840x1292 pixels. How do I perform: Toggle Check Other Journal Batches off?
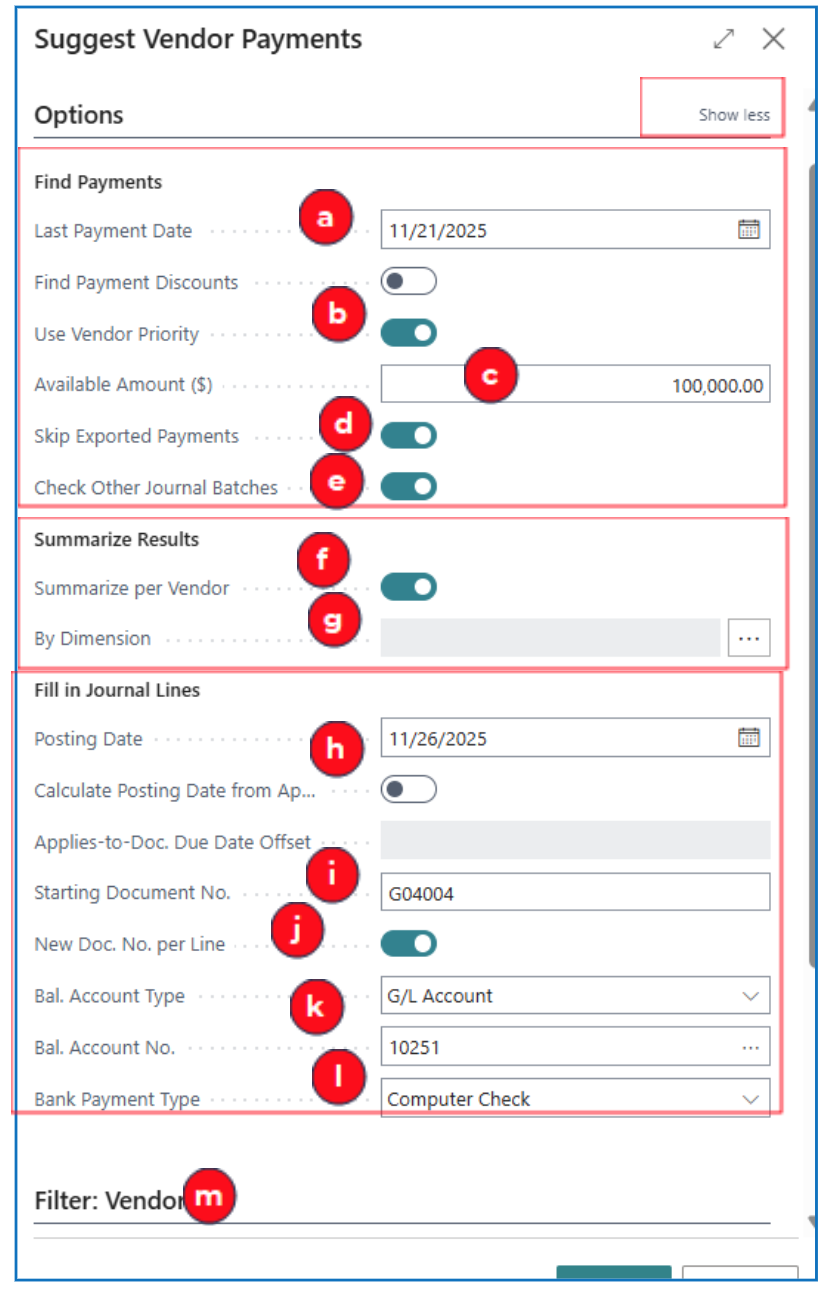(408, 487)
